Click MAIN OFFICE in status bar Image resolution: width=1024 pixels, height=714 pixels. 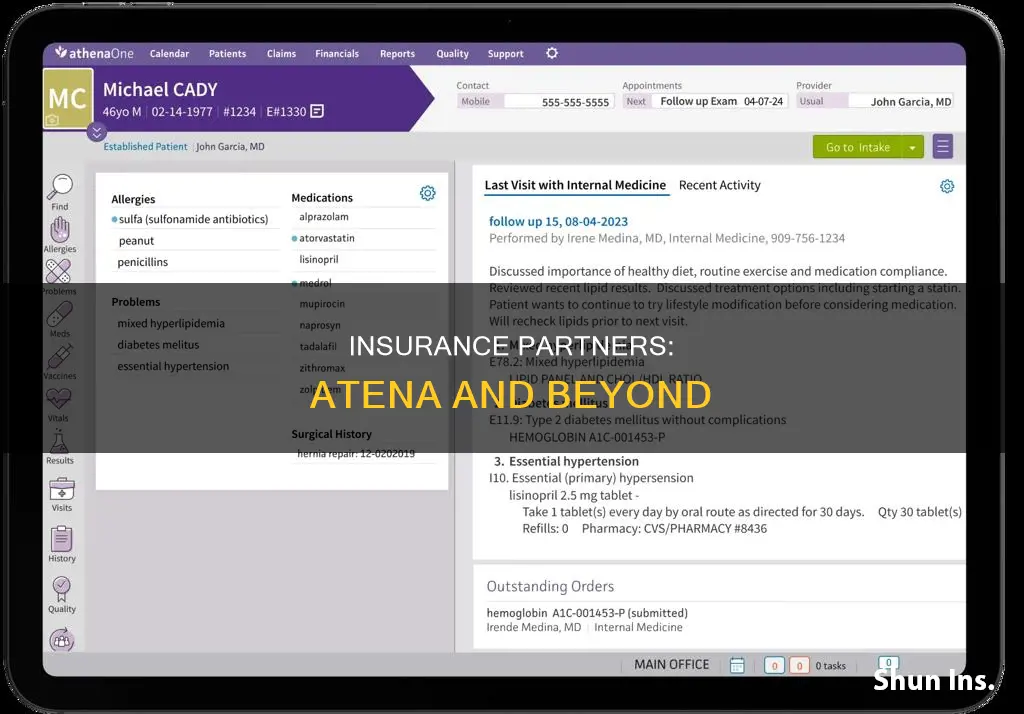[x=671, y=664]
